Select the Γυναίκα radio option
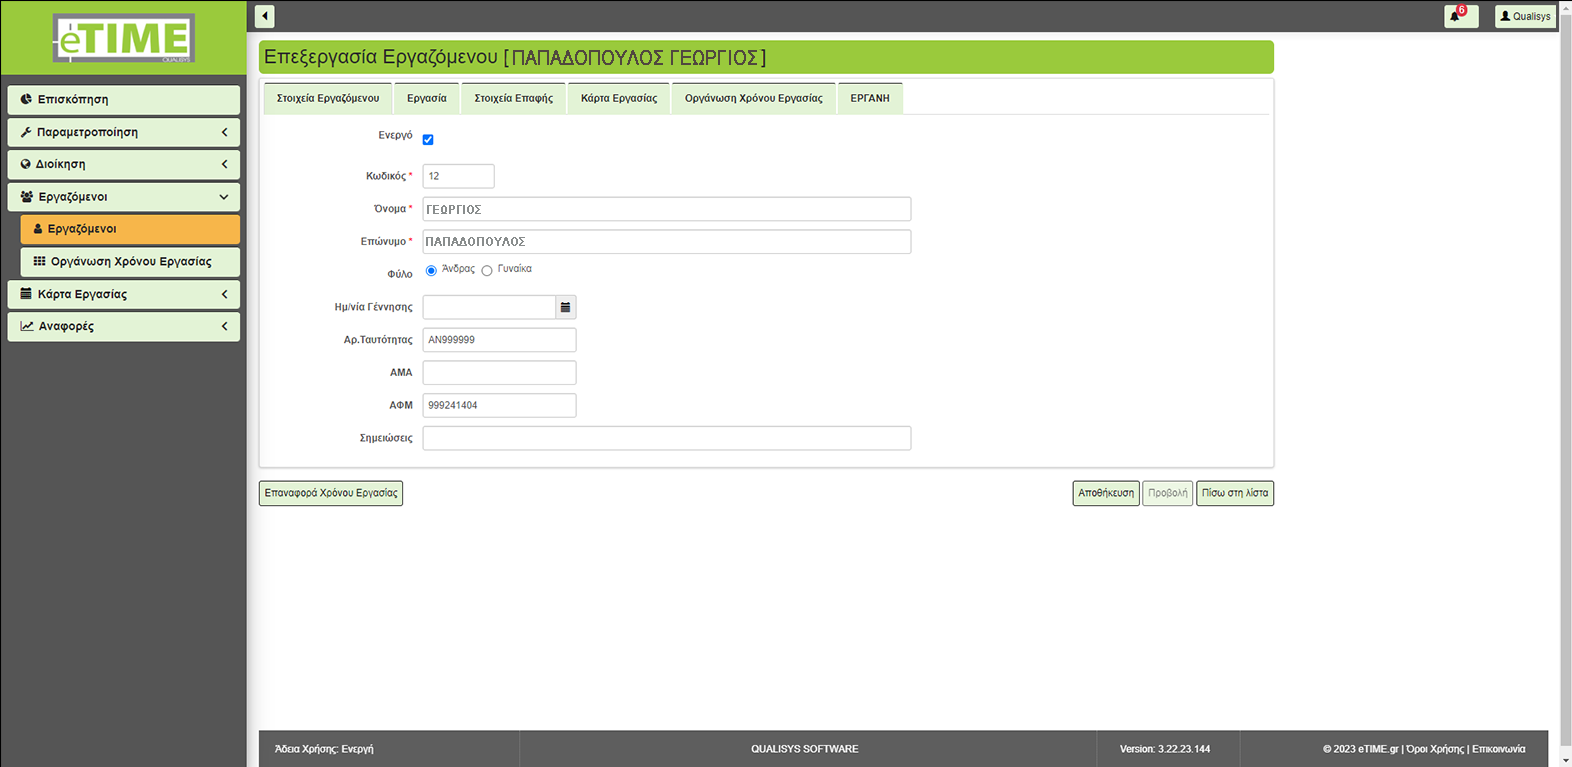 point(487,271)
